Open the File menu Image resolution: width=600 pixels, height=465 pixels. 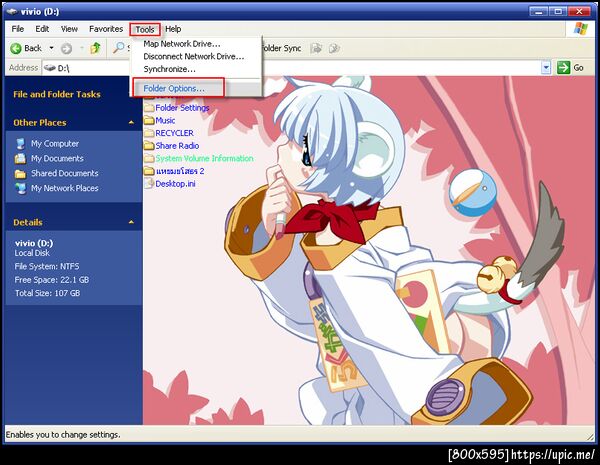click(x=18, y=29)
